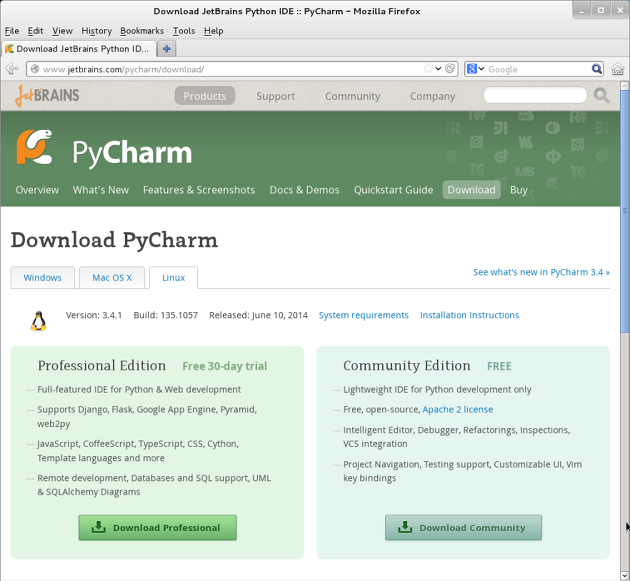Click the Professional Edition heading
630x581 pixels.
click(x=102, y=366)
